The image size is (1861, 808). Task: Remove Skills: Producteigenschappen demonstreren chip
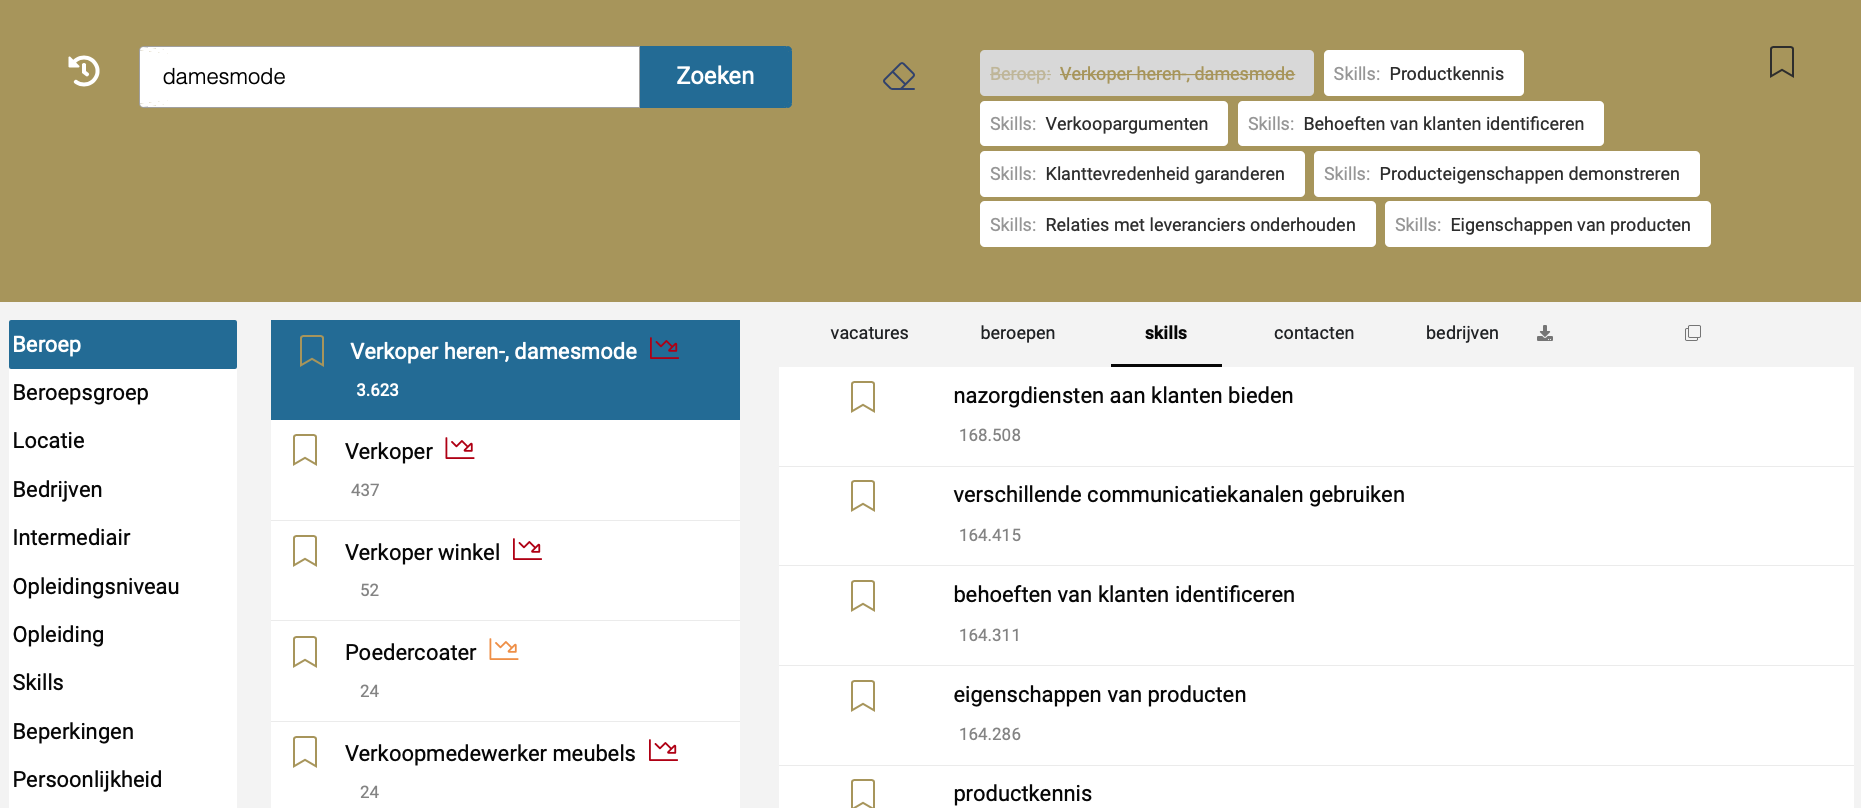pos(1506,174)
